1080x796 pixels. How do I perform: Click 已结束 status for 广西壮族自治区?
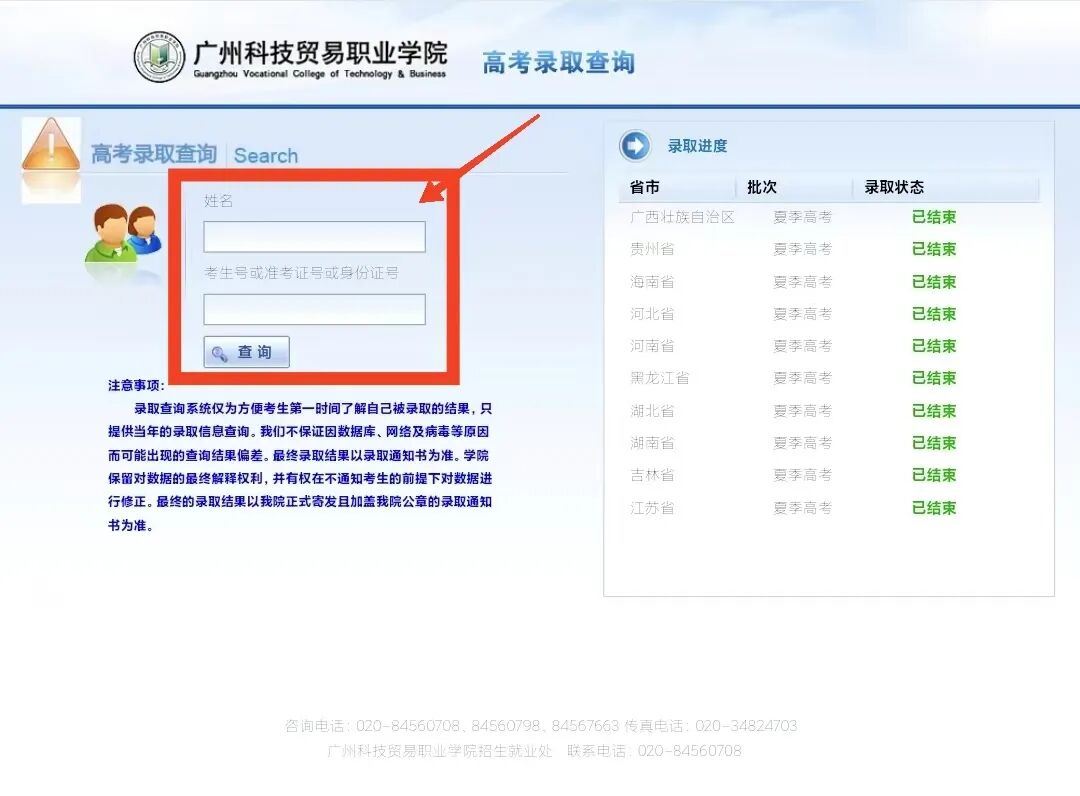pyautogui.click(x=934, y=217)
